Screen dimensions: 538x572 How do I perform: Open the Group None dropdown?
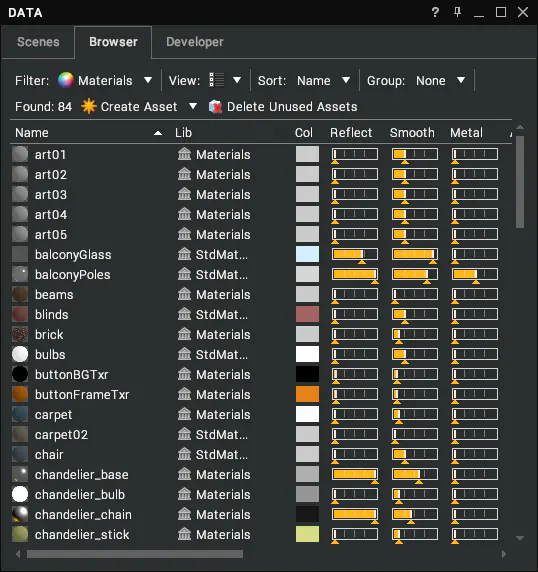click(x=461, y=80)
